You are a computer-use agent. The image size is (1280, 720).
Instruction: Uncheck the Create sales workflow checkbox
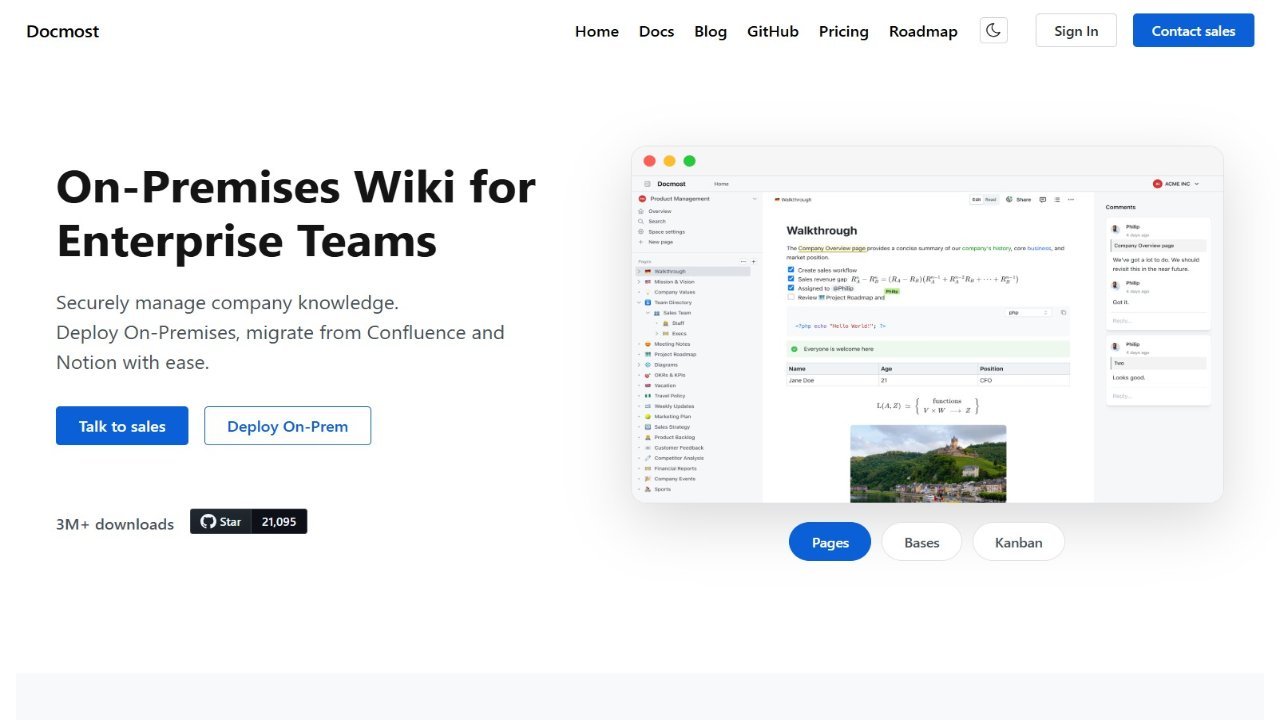(791, 270)
